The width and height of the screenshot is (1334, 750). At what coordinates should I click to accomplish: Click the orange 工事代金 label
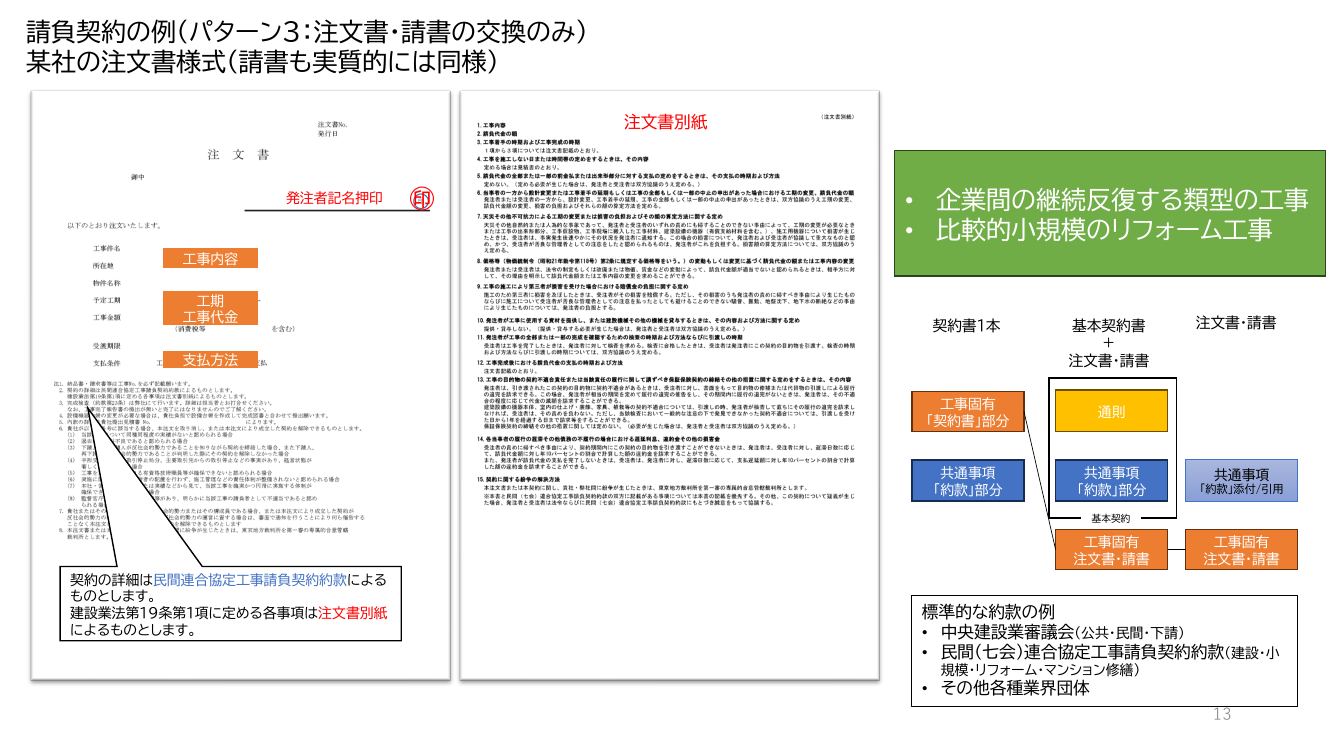[210, 317]
